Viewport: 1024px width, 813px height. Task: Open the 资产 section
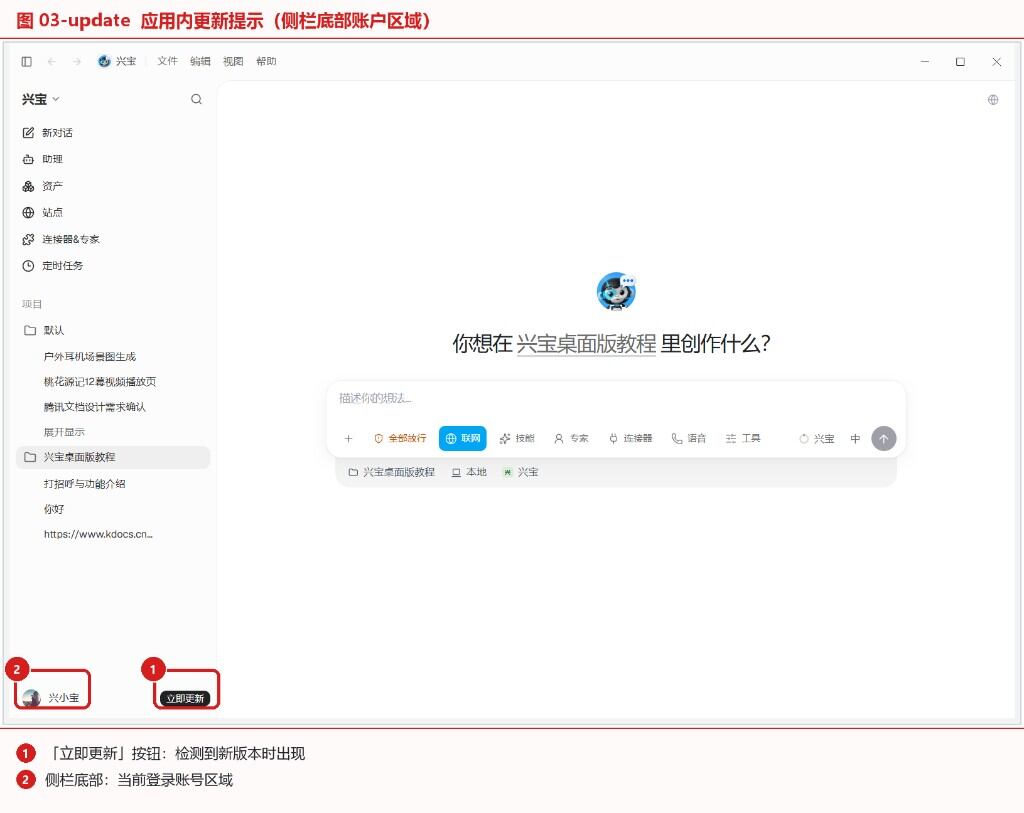click(111, 186)
